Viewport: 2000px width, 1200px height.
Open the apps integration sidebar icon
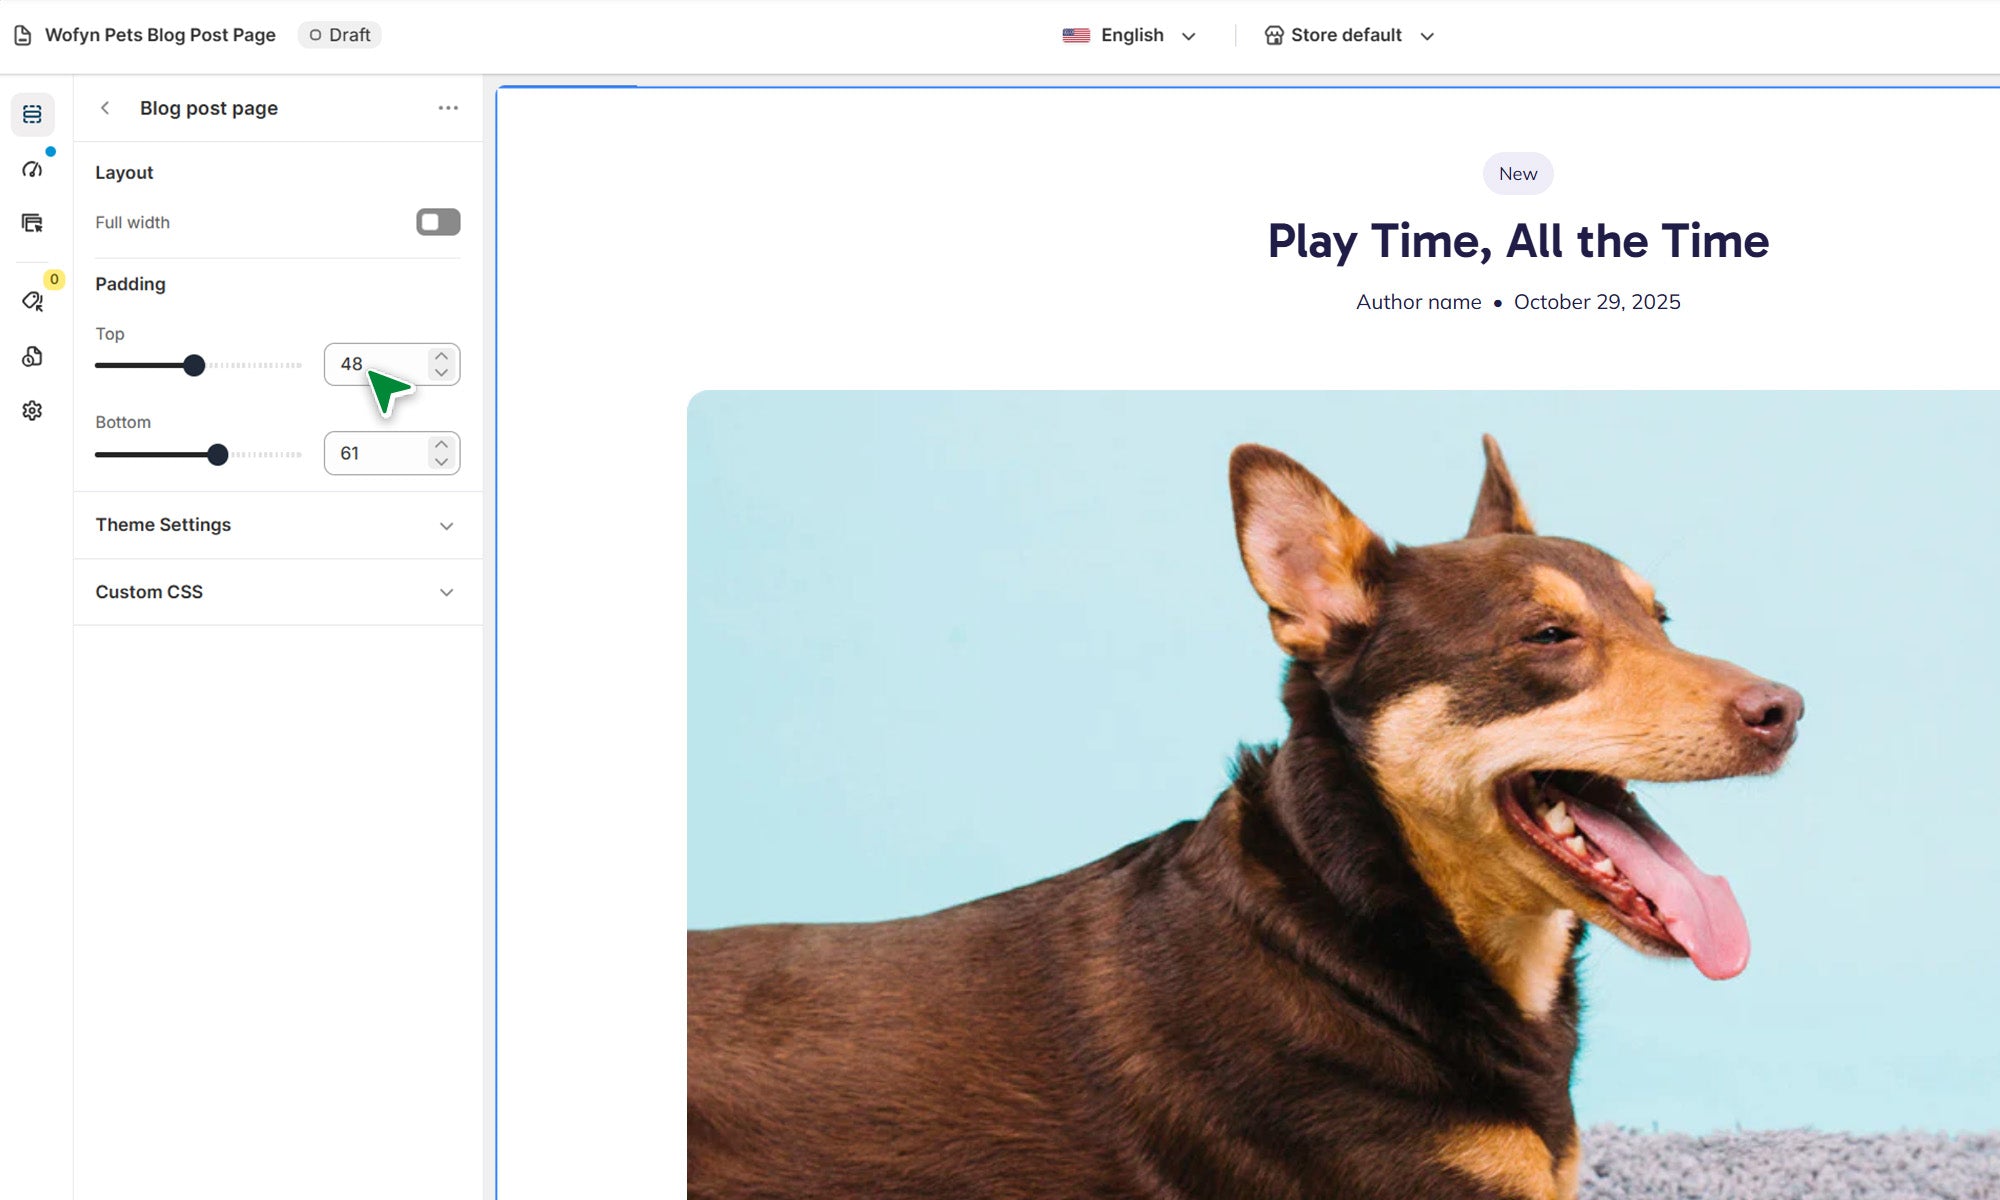click(32, 357)
